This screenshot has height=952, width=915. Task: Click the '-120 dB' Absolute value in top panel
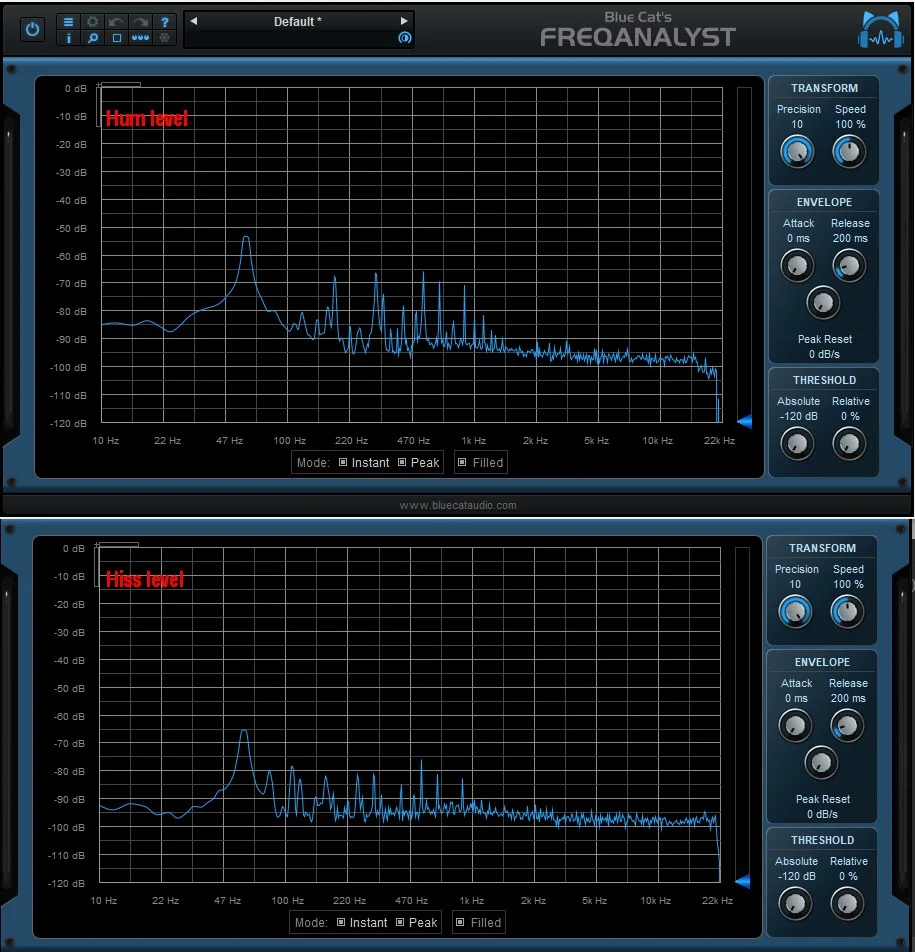[x=798, y=416]
